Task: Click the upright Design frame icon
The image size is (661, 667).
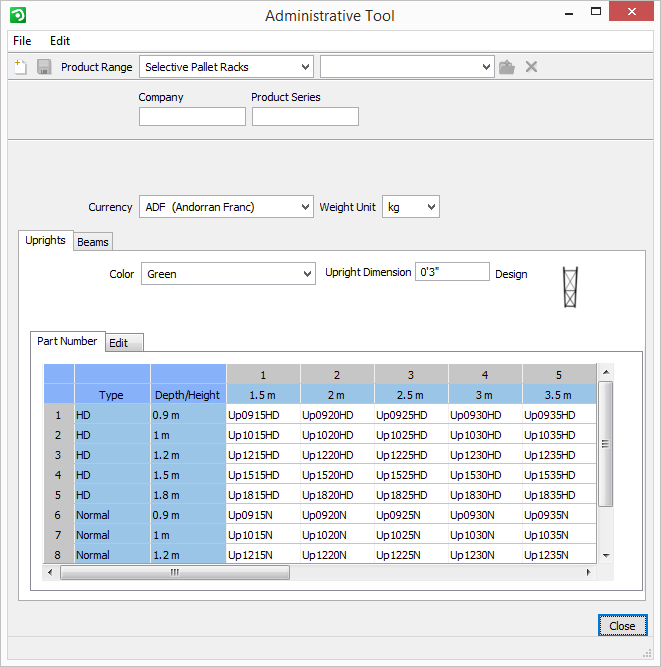Action: coord(571,286)
